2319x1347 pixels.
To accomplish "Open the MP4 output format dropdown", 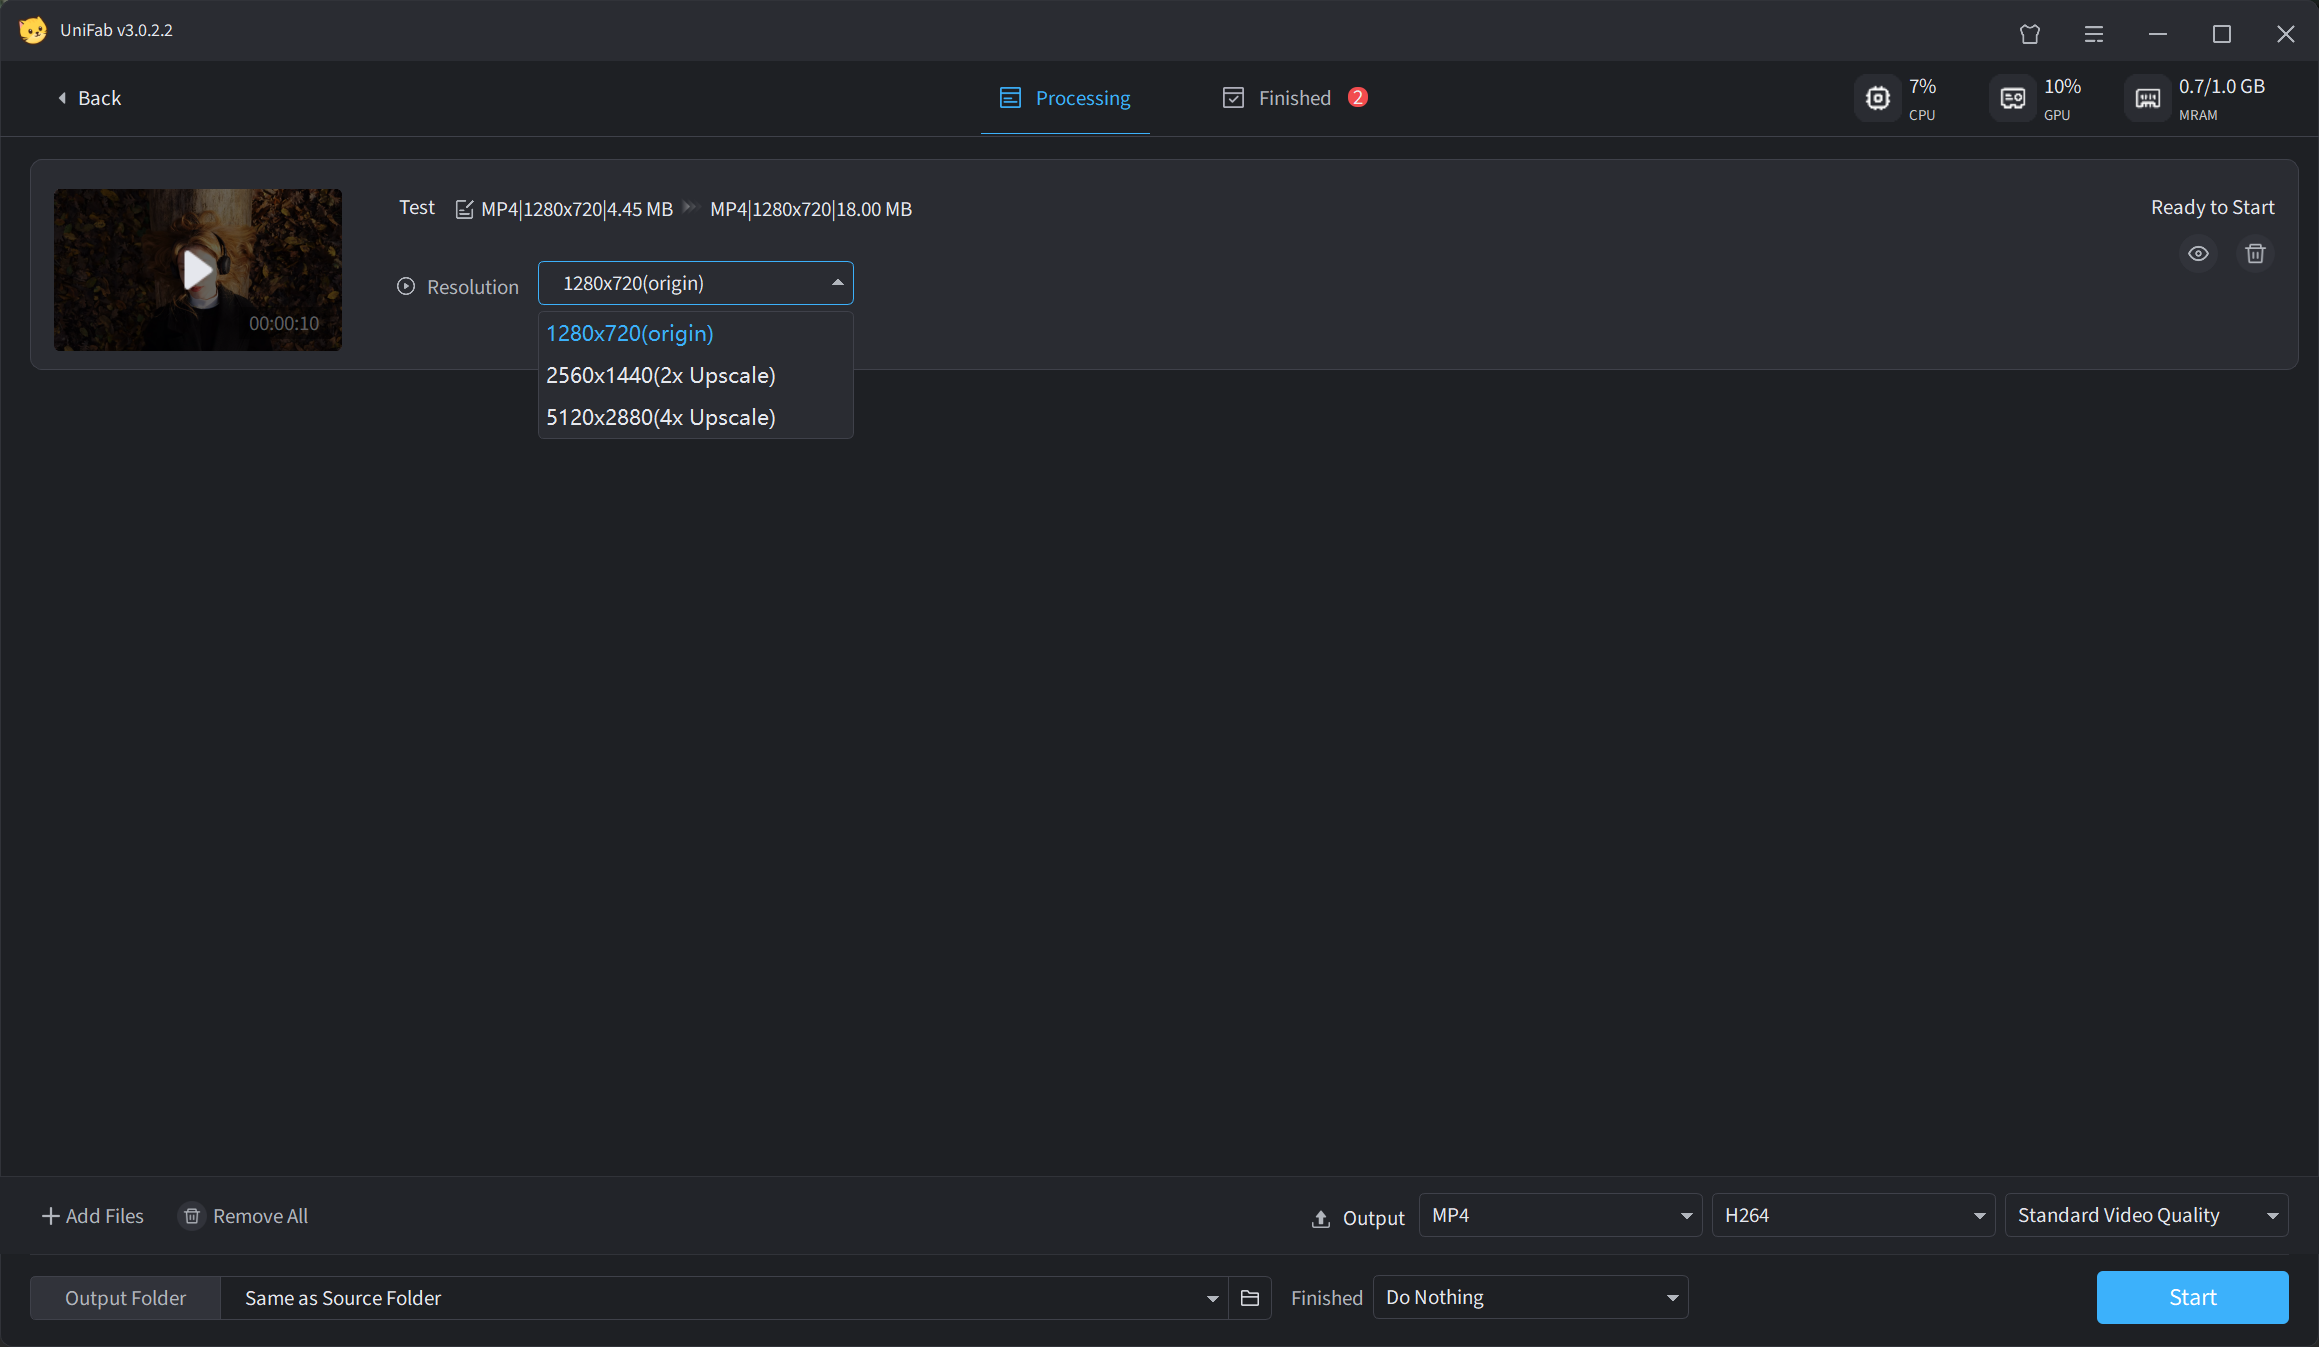I will tap(1560, 1215).
